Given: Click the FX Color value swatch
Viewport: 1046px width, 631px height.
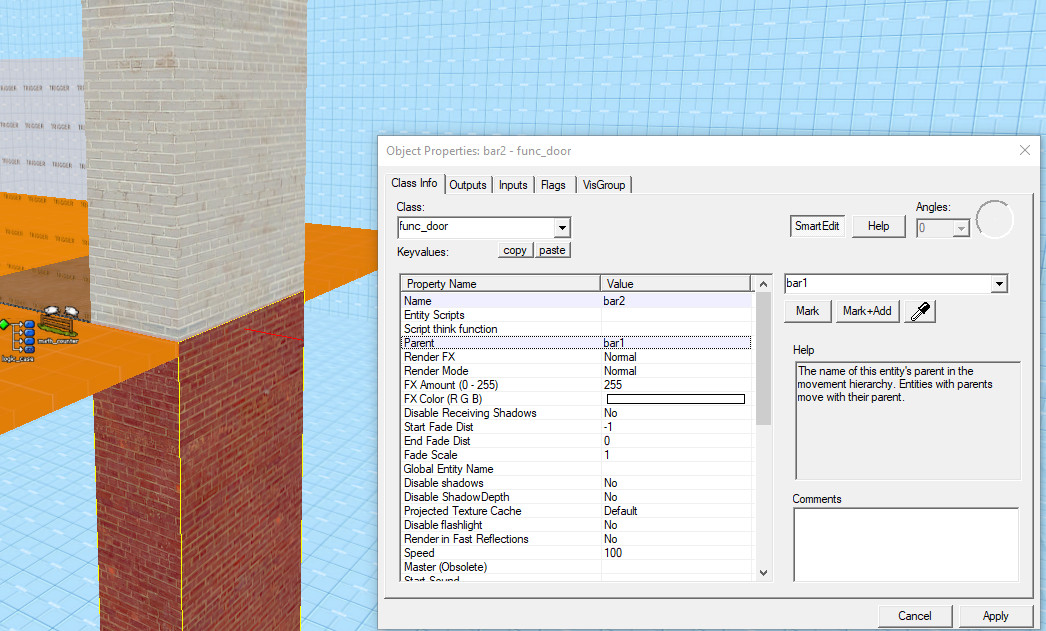Looking at the screenshot, I should [675, 398].
